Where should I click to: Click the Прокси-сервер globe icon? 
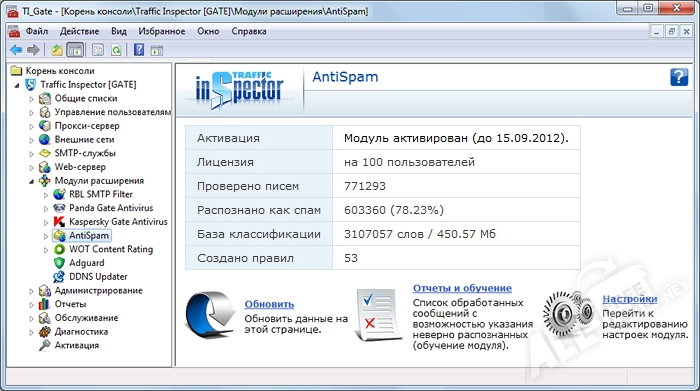45,126
